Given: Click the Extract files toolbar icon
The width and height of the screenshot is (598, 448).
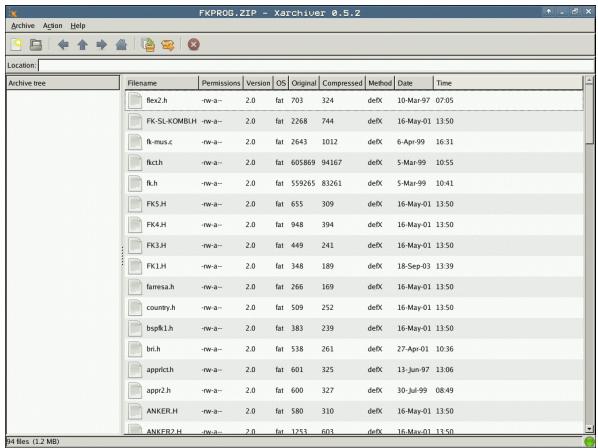Looking at the screenshot, I should 168,45.
